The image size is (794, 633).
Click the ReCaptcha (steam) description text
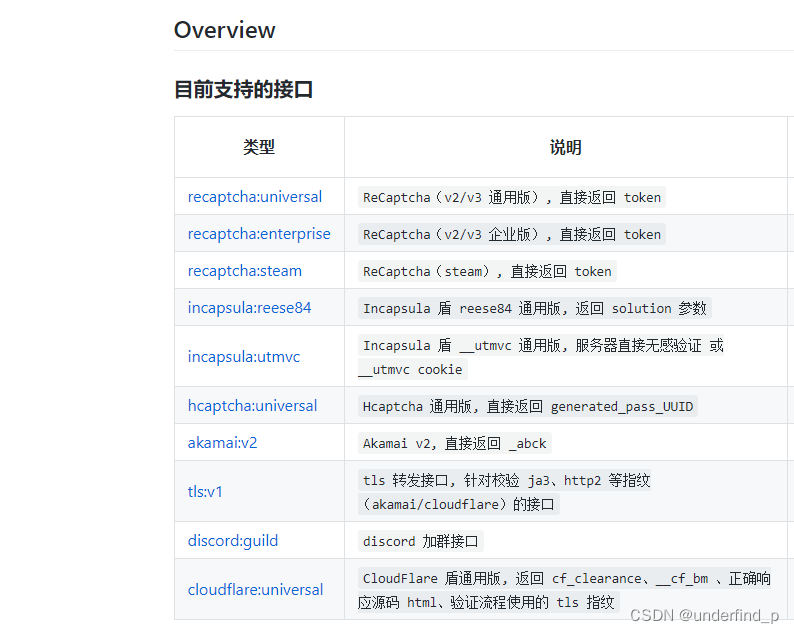487,271
